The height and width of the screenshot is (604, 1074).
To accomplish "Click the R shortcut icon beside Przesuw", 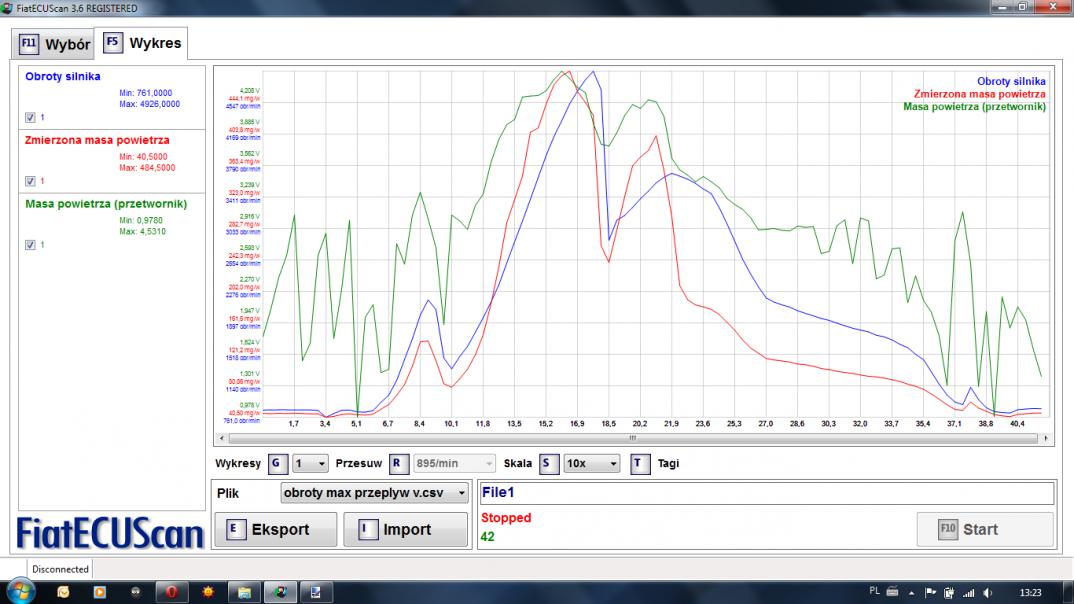I will pos(397,464).
